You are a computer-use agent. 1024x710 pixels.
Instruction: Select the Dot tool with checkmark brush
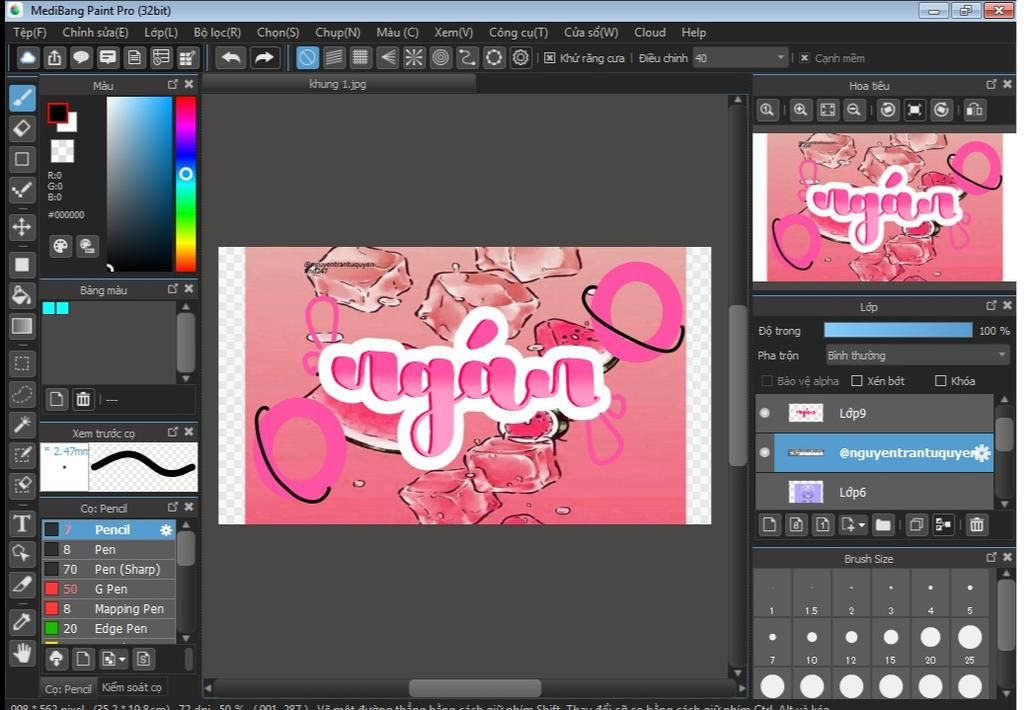22,190
